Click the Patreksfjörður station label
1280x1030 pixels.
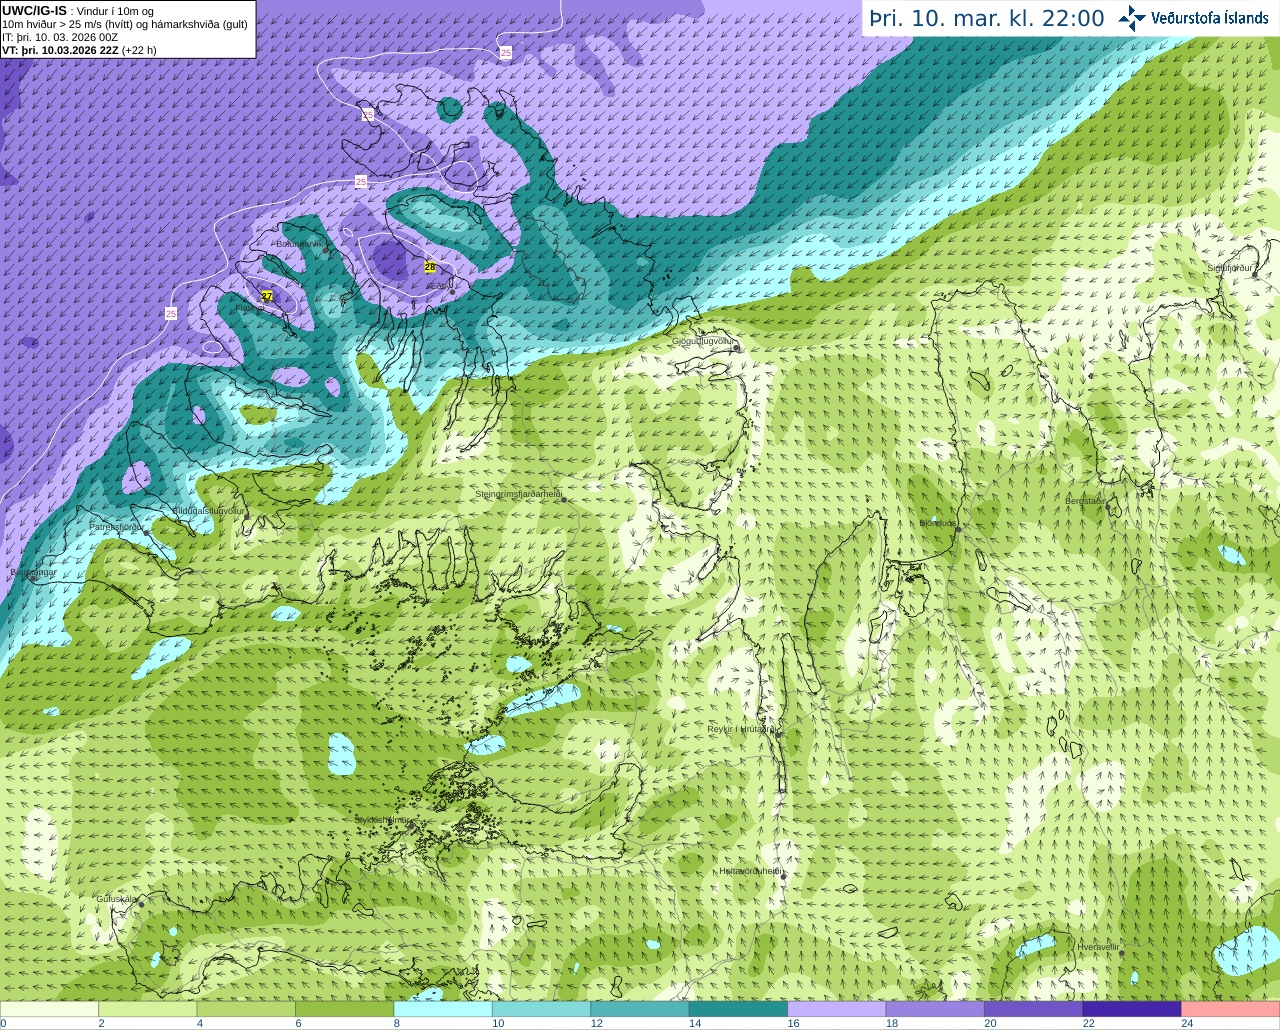[117, 526]
